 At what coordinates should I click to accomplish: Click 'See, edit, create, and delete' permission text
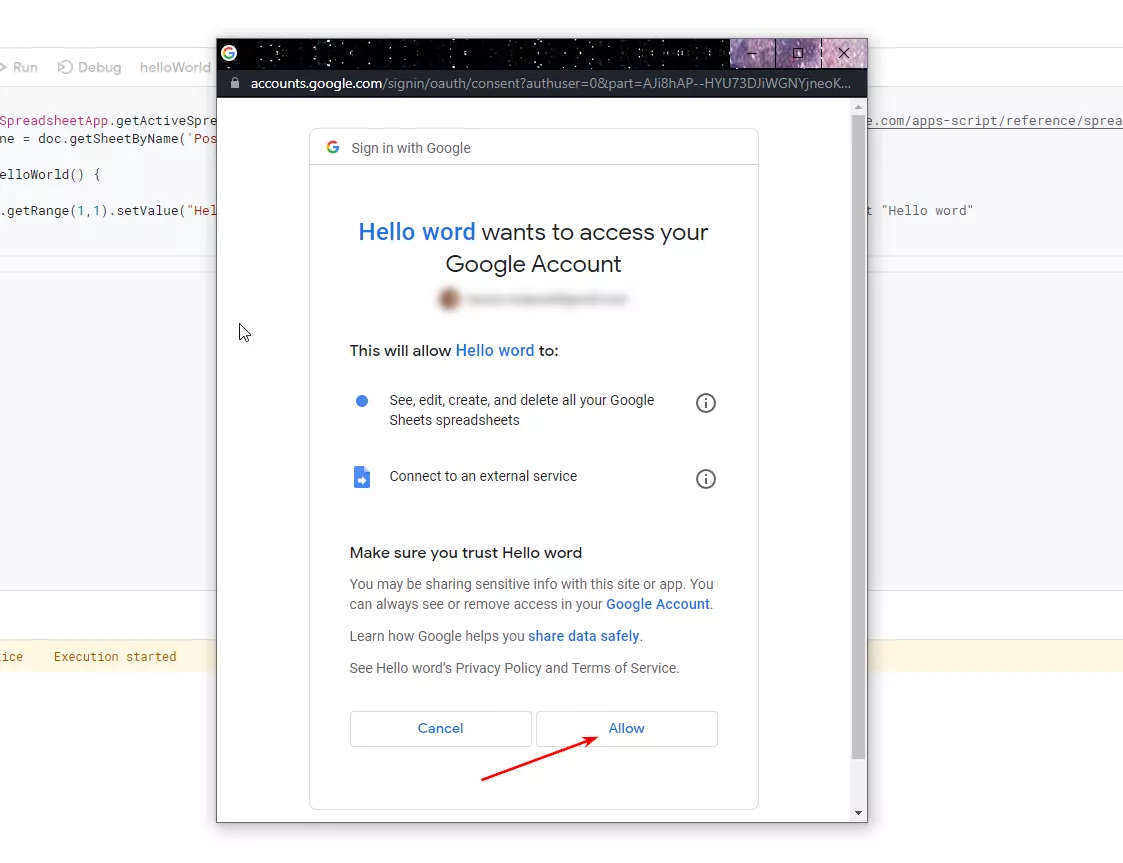pos(521,410)
